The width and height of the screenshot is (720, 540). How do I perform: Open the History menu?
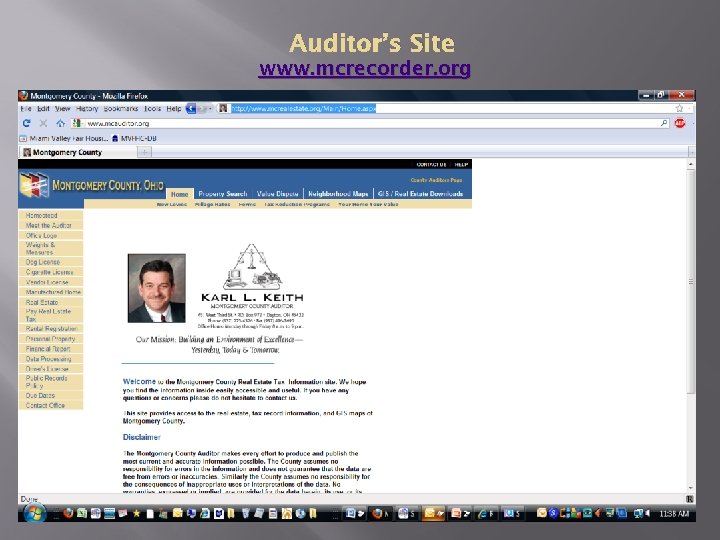pyautogui.click(x=87, y=109)
